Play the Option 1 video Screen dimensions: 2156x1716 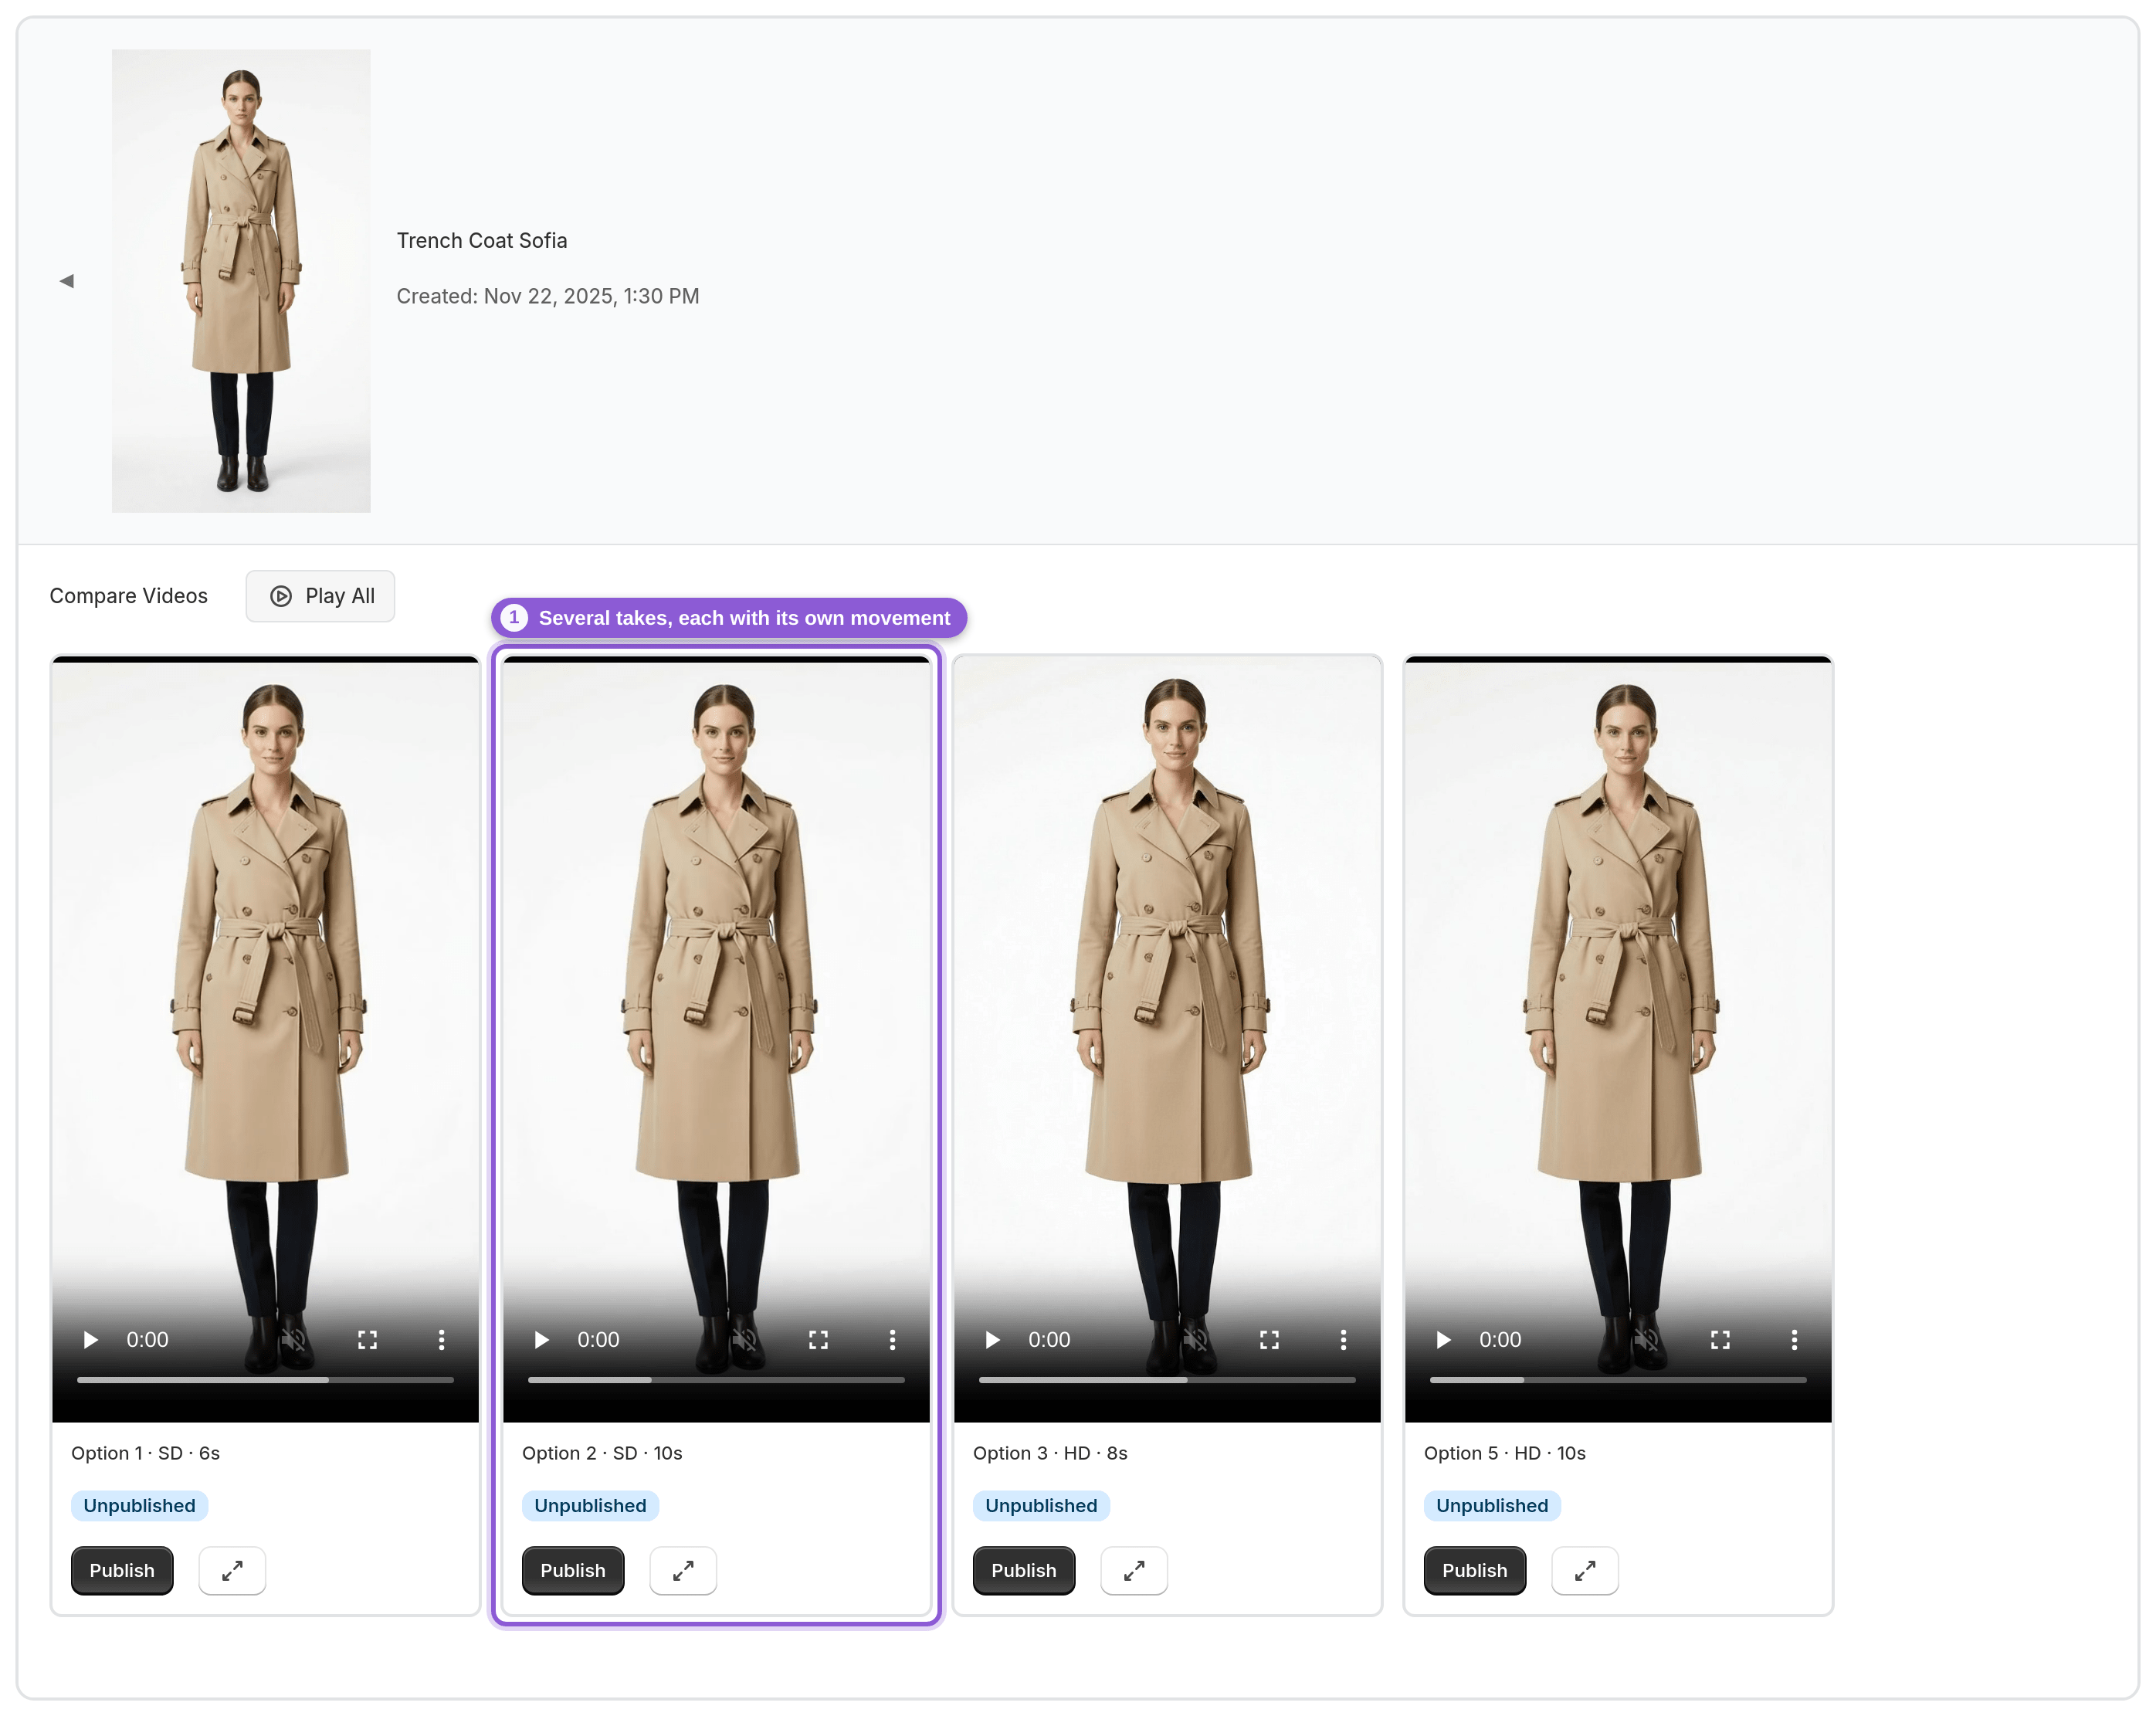(x=90, y=1340)
